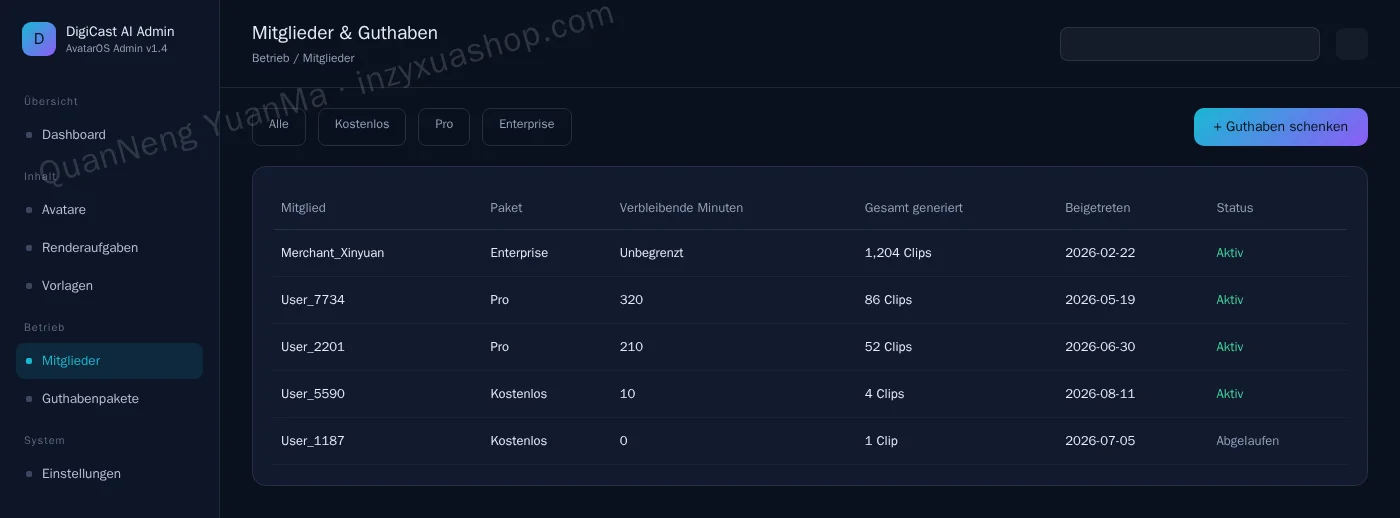Image resolution: width=1400 pixels, height=518 pixels.
Task: Show only Enterprise members
Action: tap(527, 126)
